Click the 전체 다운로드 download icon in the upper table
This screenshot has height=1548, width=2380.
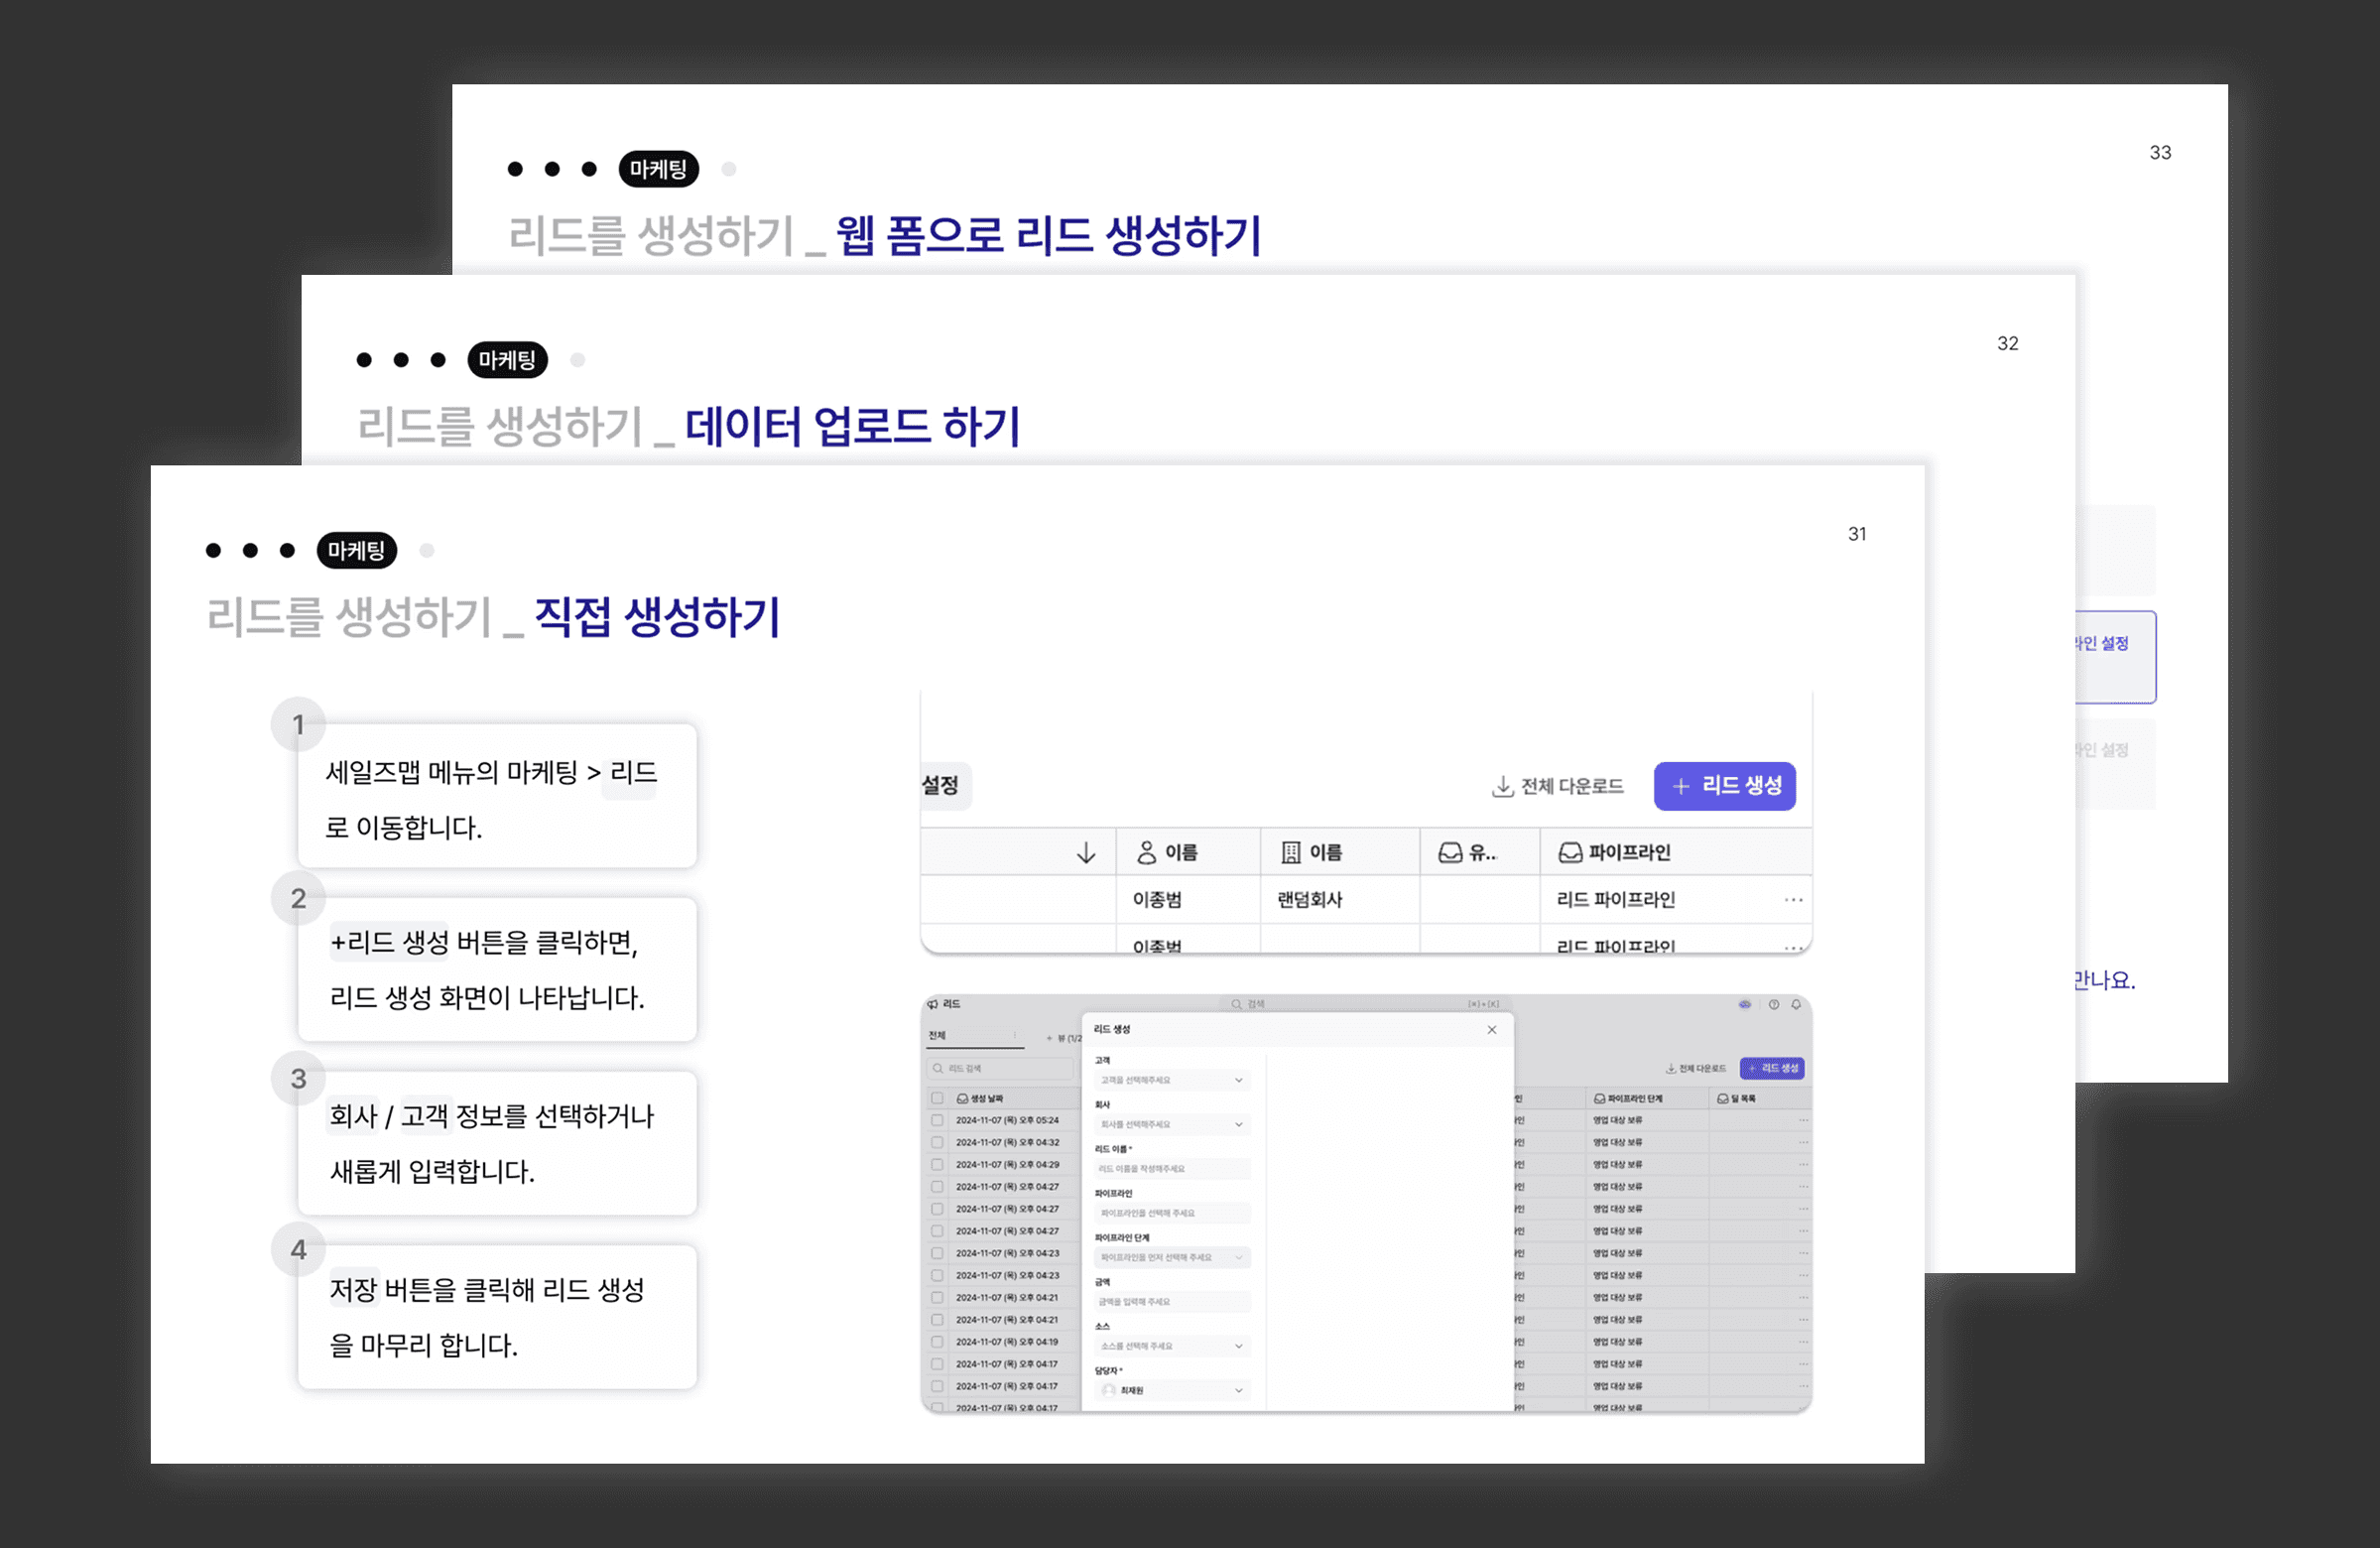tap(1502, 787)
